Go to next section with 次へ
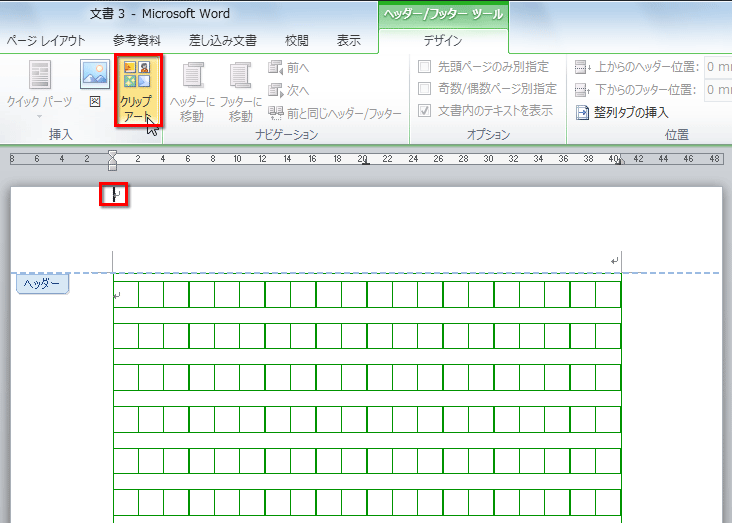 click(x=289, y=90)
